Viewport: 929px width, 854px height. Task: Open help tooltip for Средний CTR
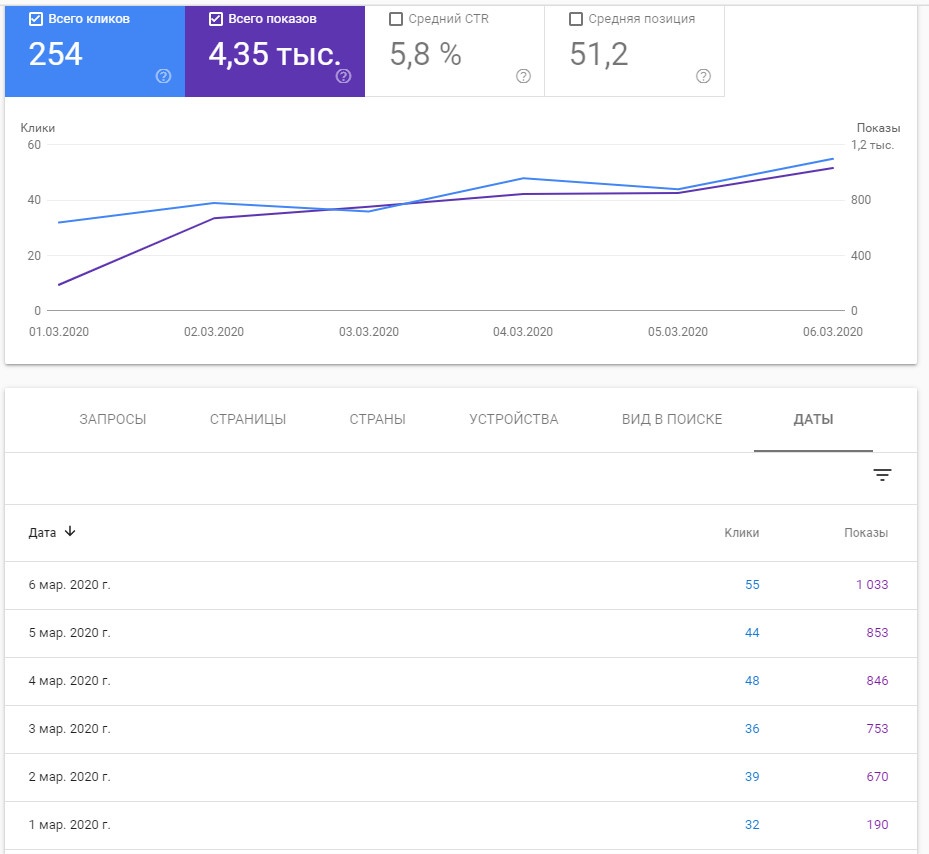[x=523, y=77]
